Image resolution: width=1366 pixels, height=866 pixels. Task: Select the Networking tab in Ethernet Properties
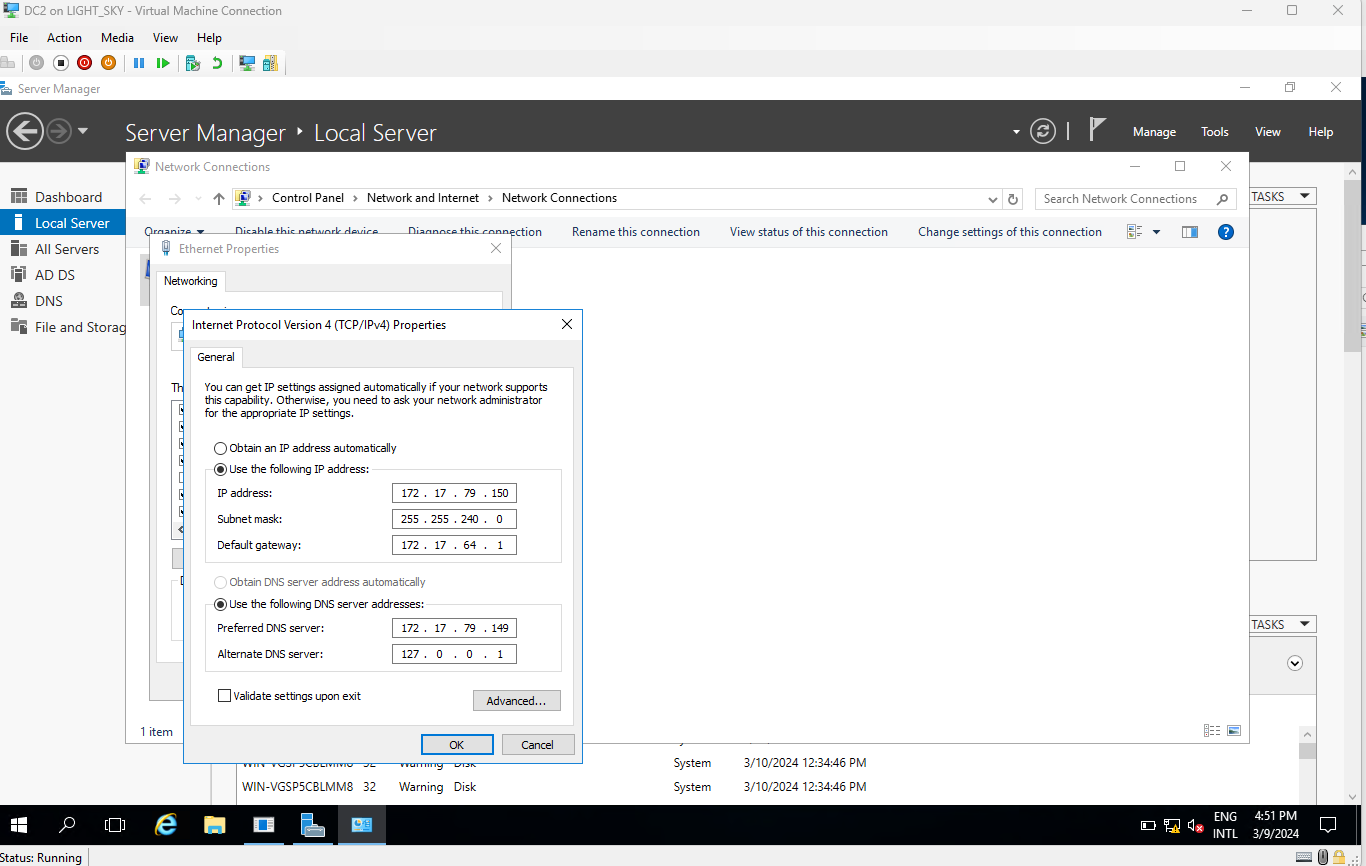point(191,281)
